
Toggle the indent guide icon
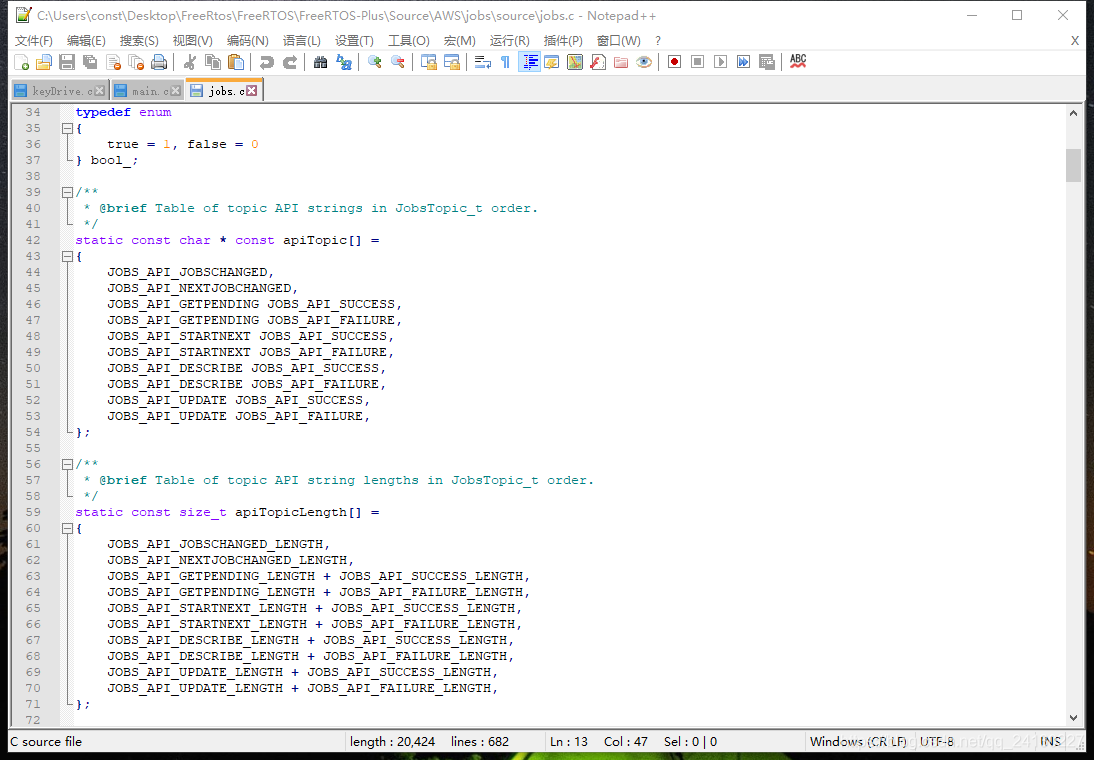point(529,62)
